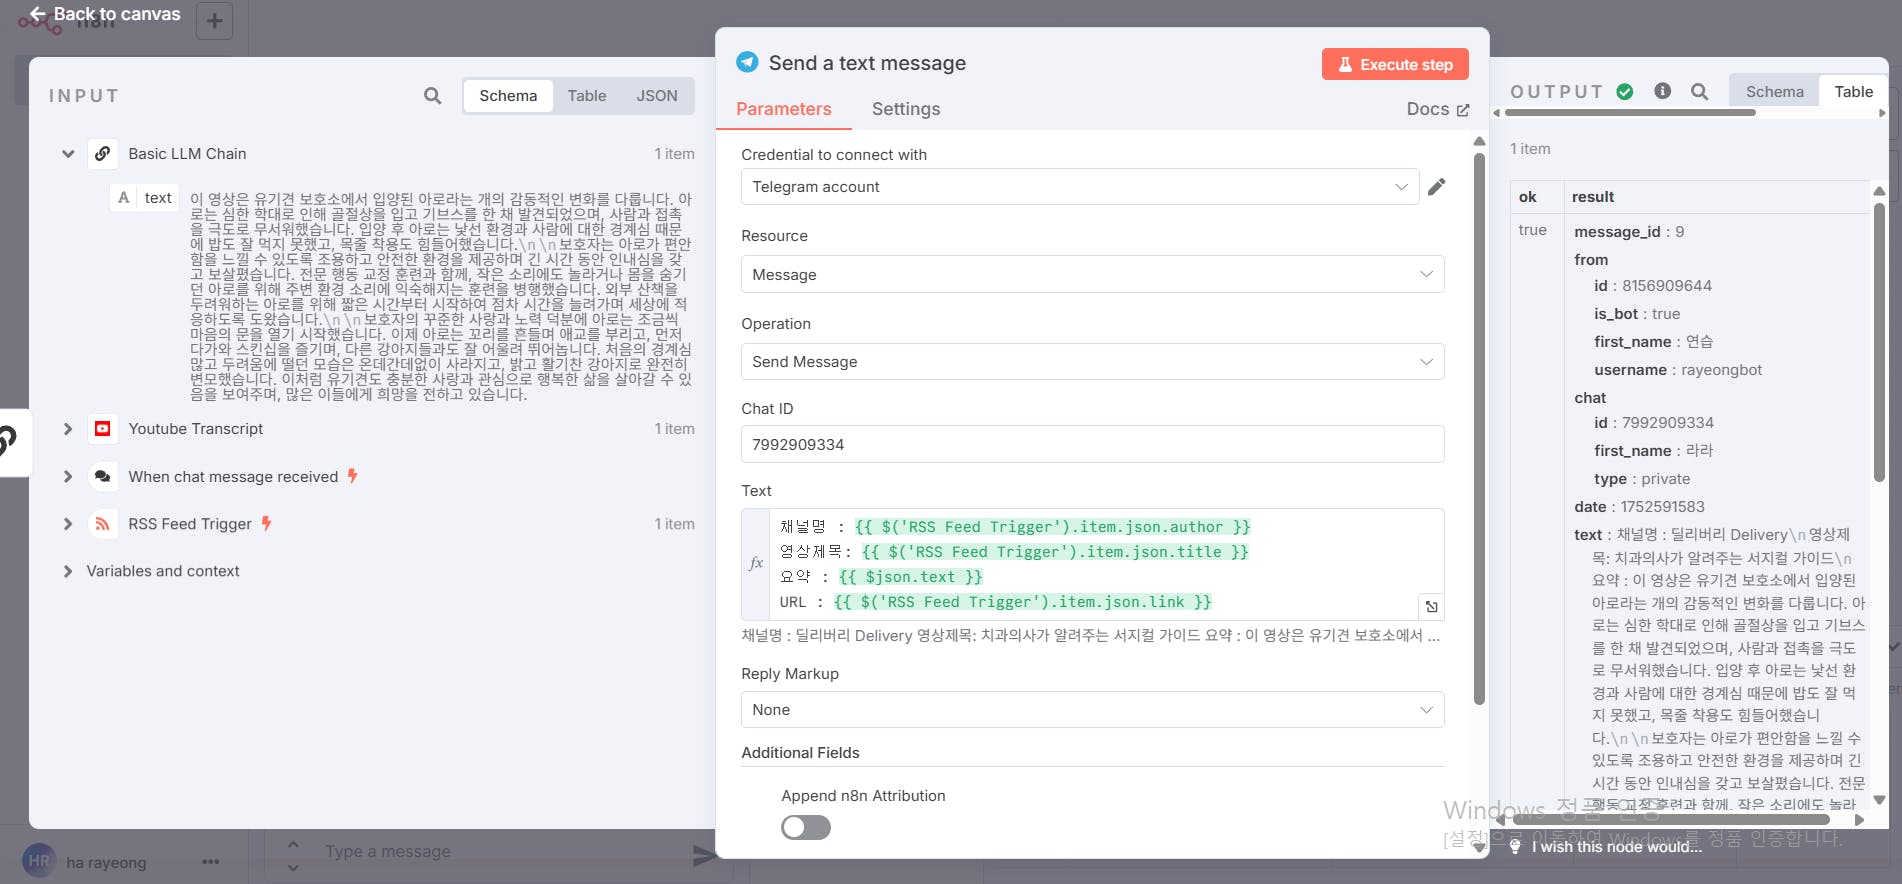
Task: Open the Resource dropdown showing Message
Action: [x=1092, y=274]
